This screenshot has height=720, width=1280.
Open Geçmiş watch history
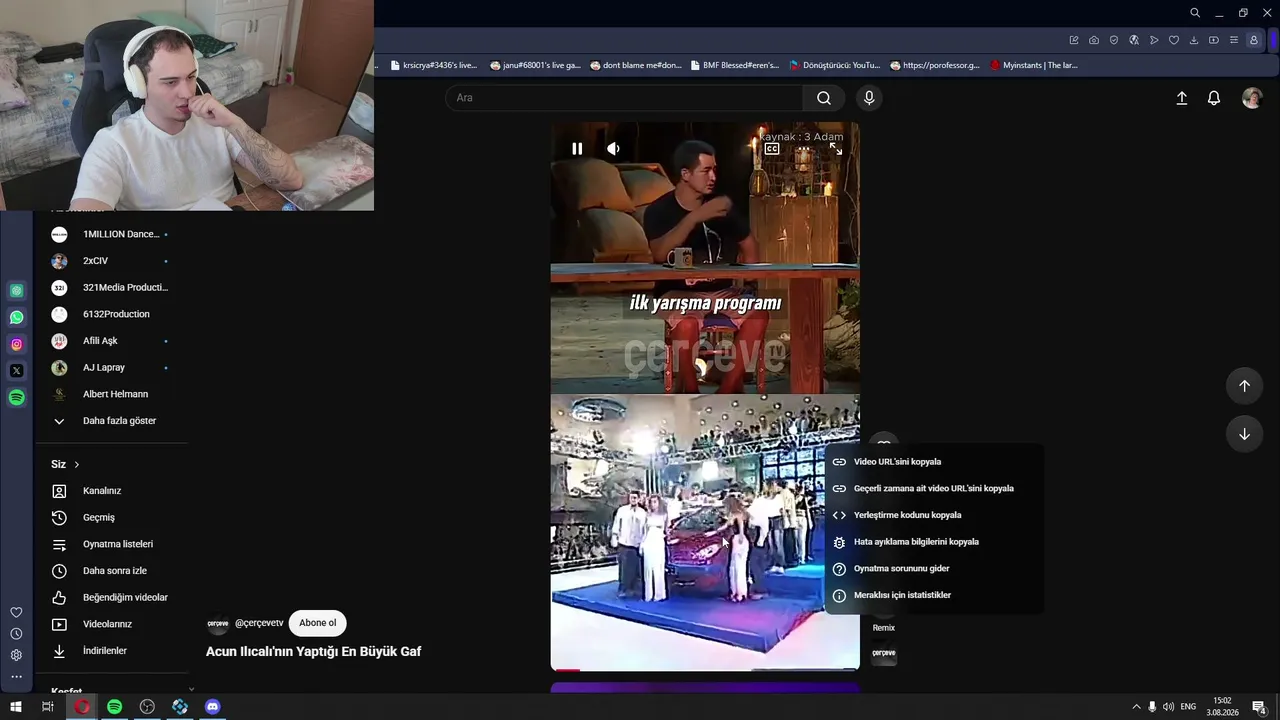pos(112,518)
